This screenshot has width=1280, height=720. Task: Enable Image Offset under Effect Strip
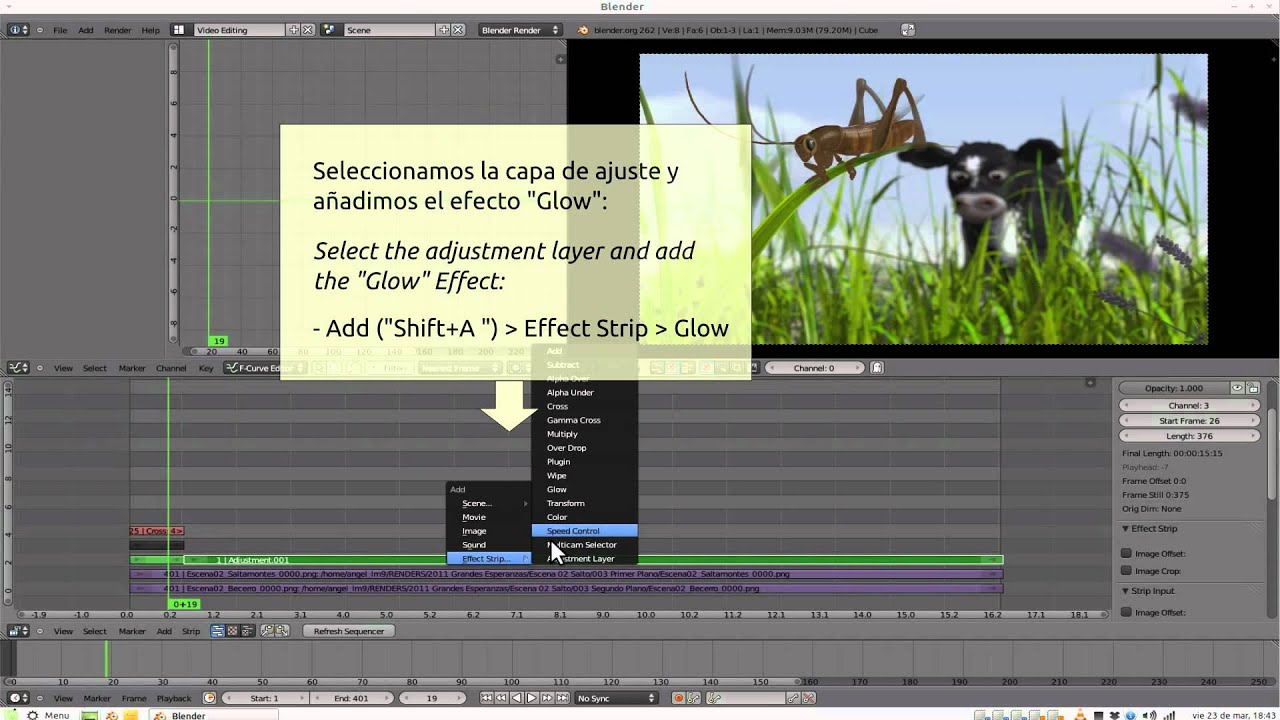coord(1126,553)
